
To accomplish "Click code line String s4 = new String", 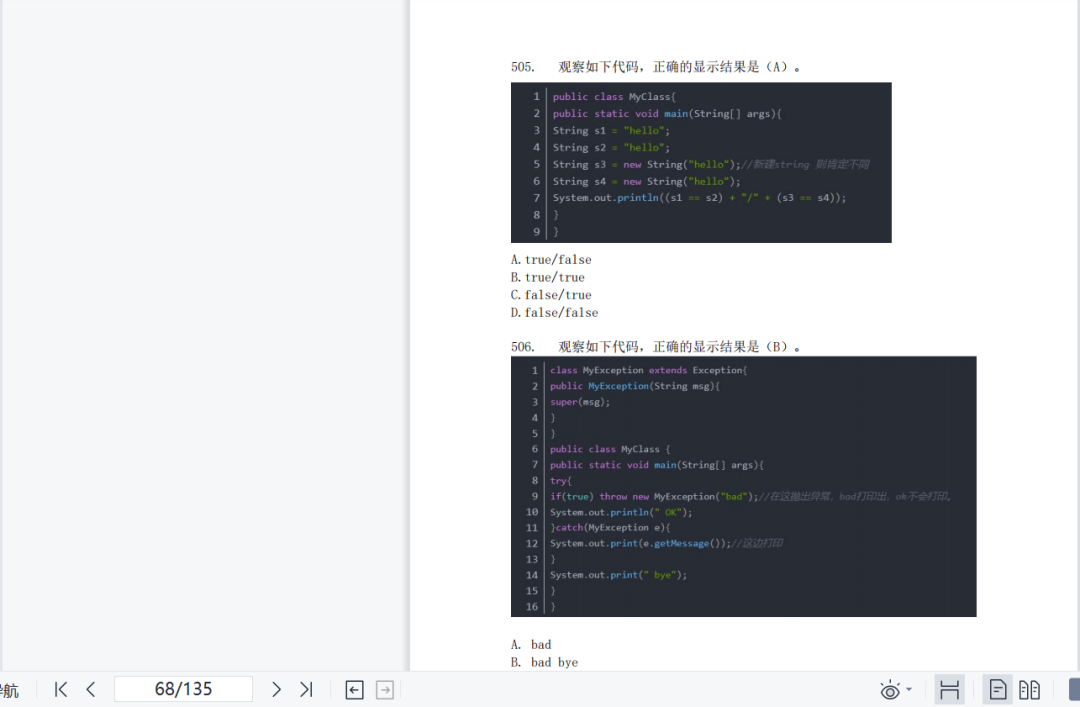I will [647, 181].
